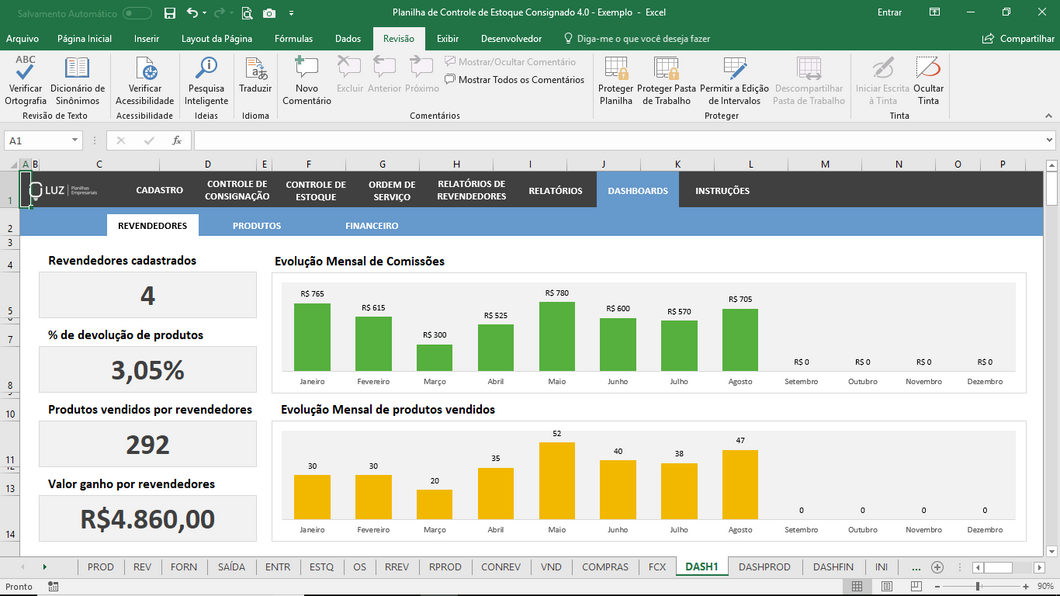Click Proteger Pasta de Trabalho

click(666, 80)
